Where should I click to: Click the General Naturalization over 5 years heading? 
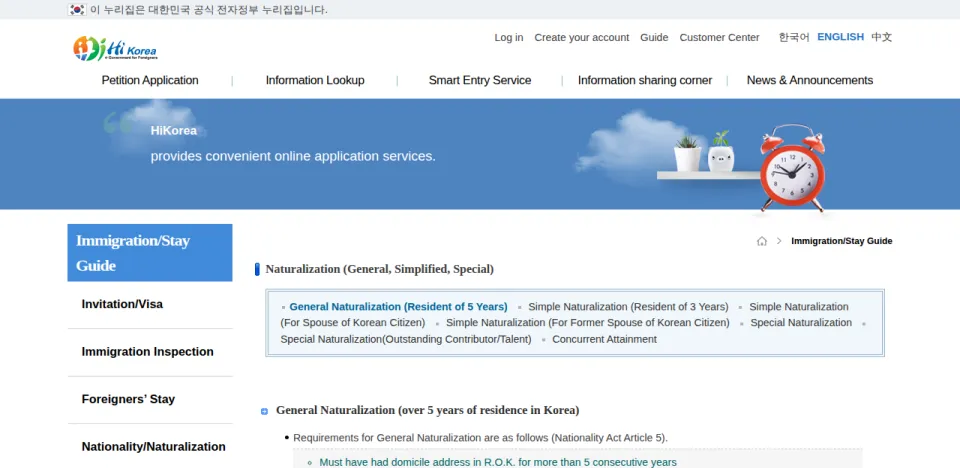point(427,410)
